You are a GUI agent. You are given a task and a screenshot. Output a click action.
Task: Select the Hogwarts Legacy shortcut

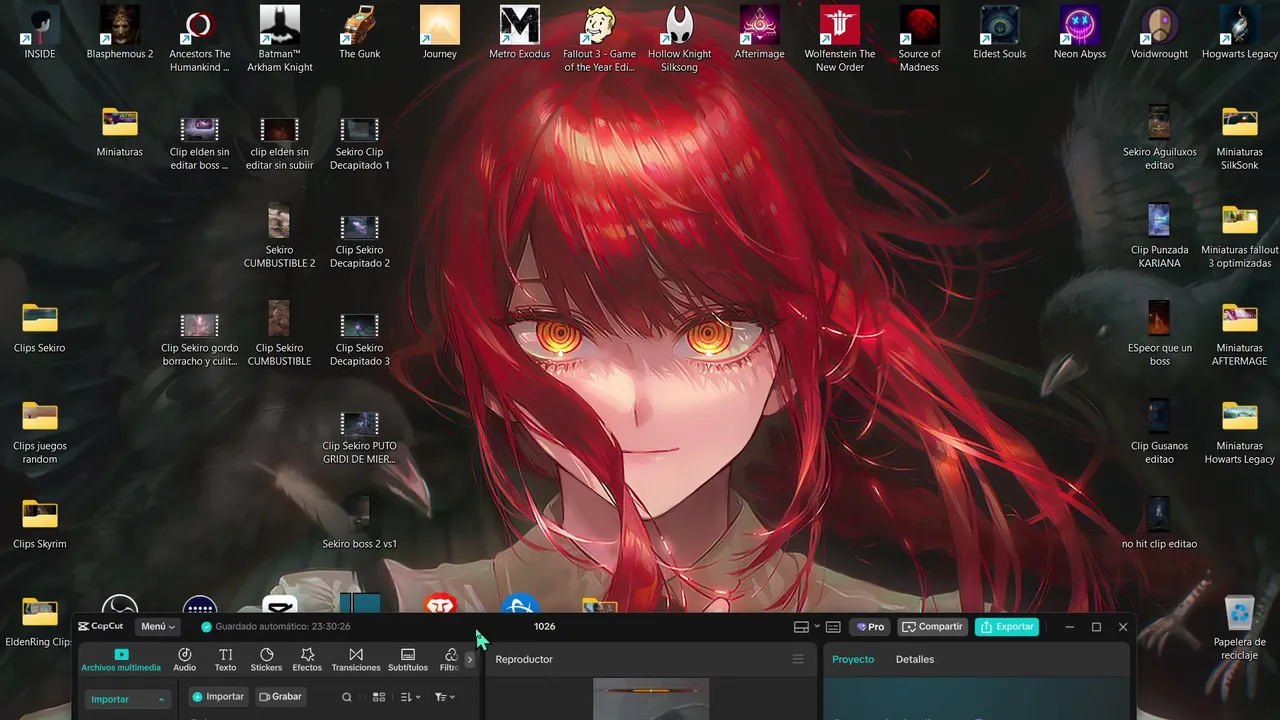[x=1240, y=33]
